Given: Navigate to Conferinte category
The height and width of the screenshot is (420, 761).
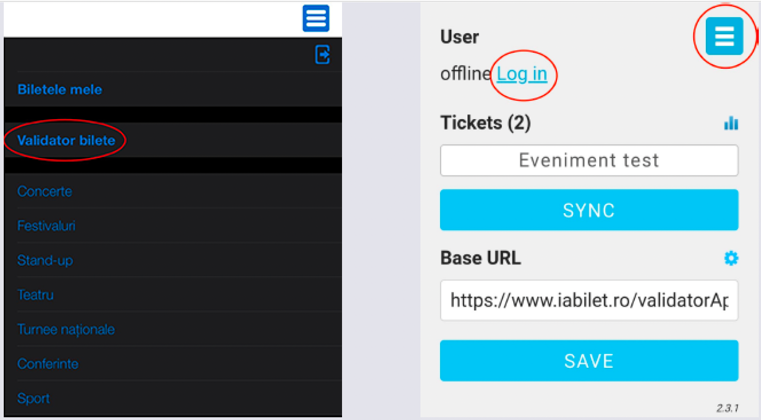Looking at the screenshot, I should pyautogui.click(x=48, y=364).
